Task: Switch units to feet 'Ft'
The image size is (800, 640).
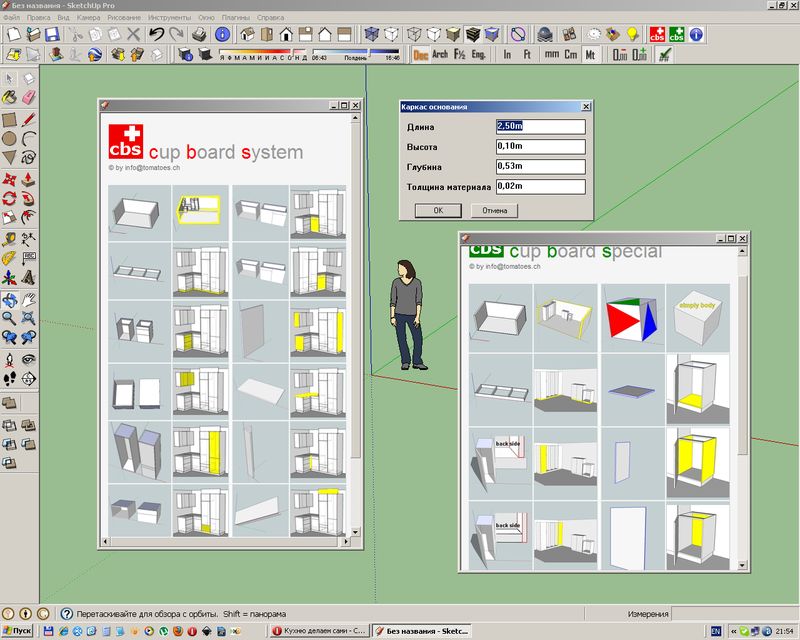Action: [527, 55]
